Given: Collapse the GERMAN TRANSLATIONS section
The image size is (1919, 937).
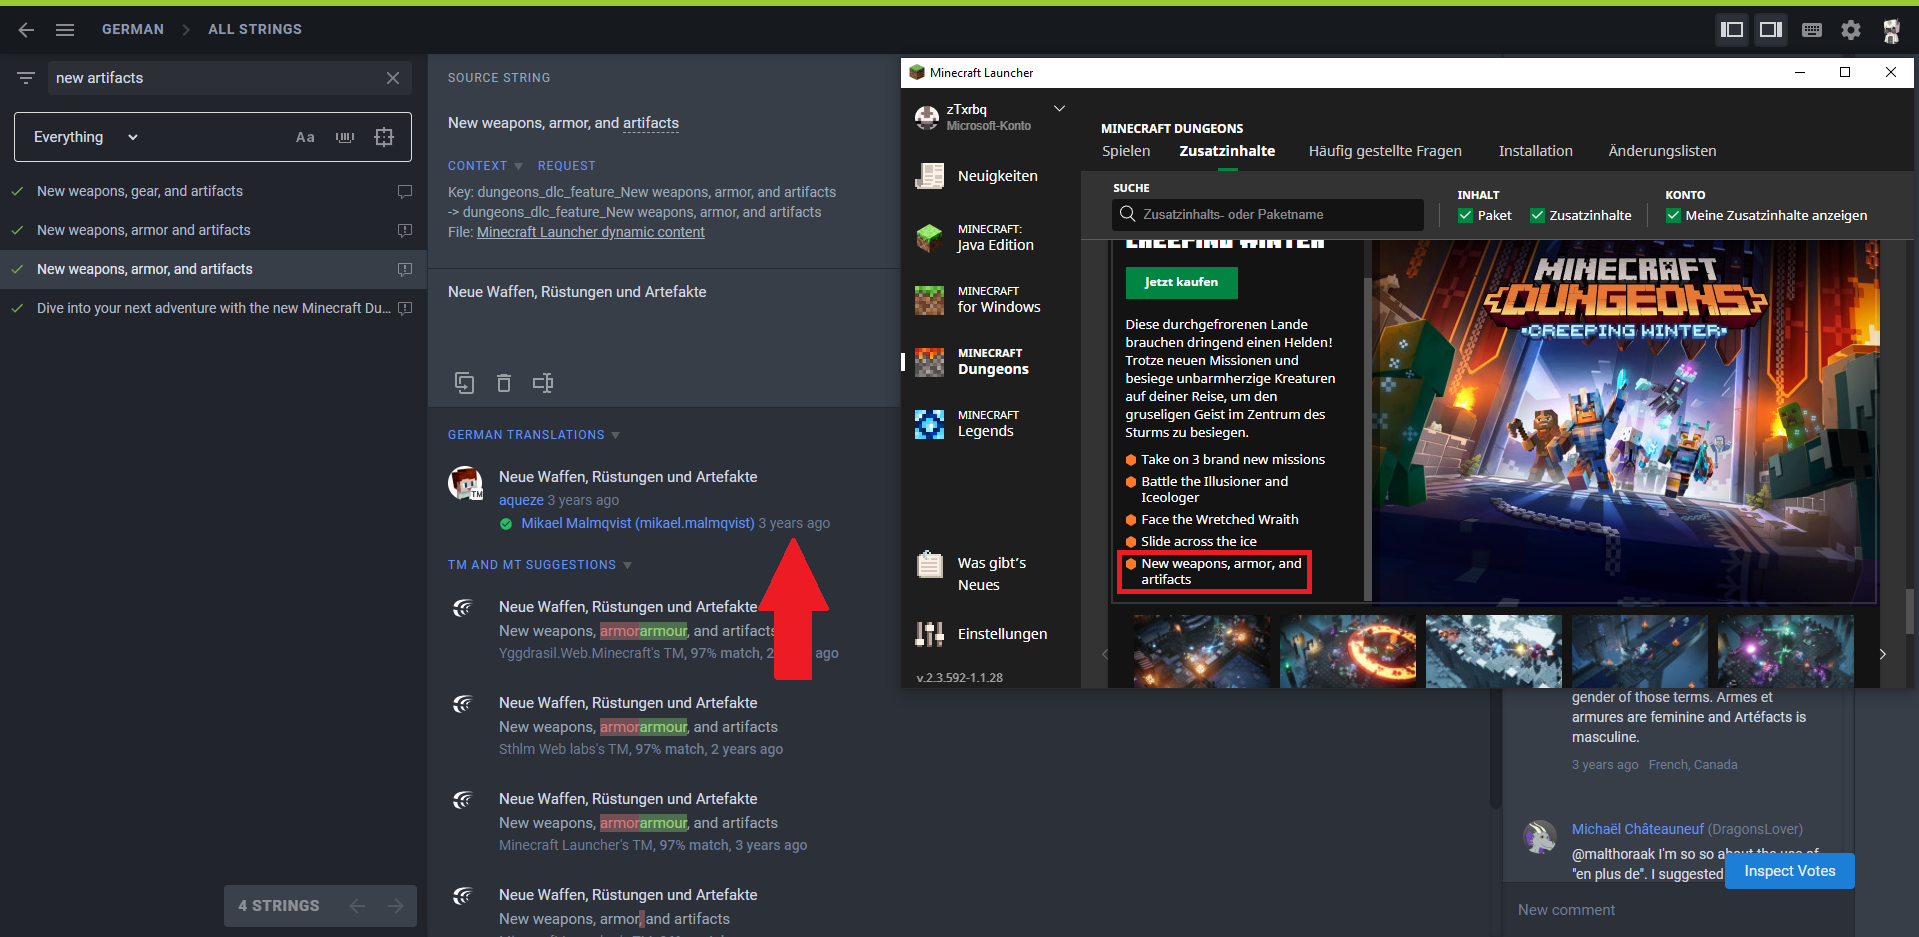Looking at the screenshot, I should pos(534,435).
